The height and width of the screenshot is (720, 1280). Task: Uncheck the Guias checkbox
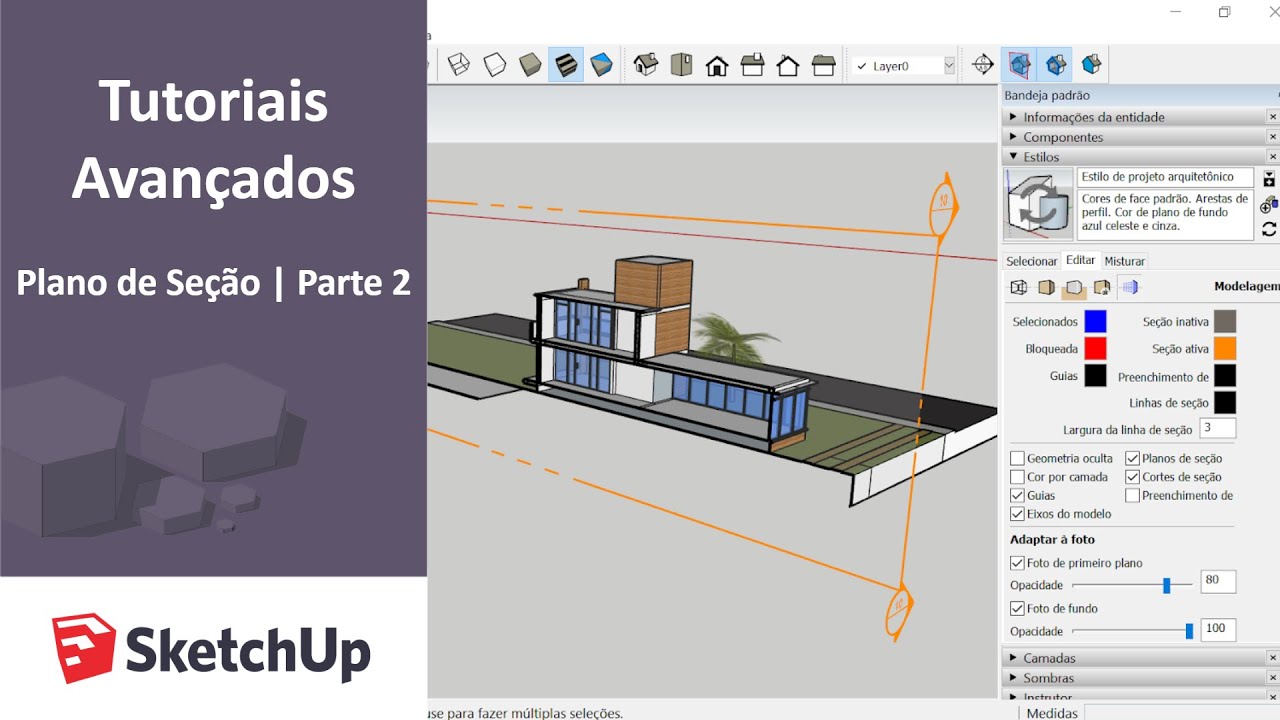pyautogui.click(x=1017, y=495)
